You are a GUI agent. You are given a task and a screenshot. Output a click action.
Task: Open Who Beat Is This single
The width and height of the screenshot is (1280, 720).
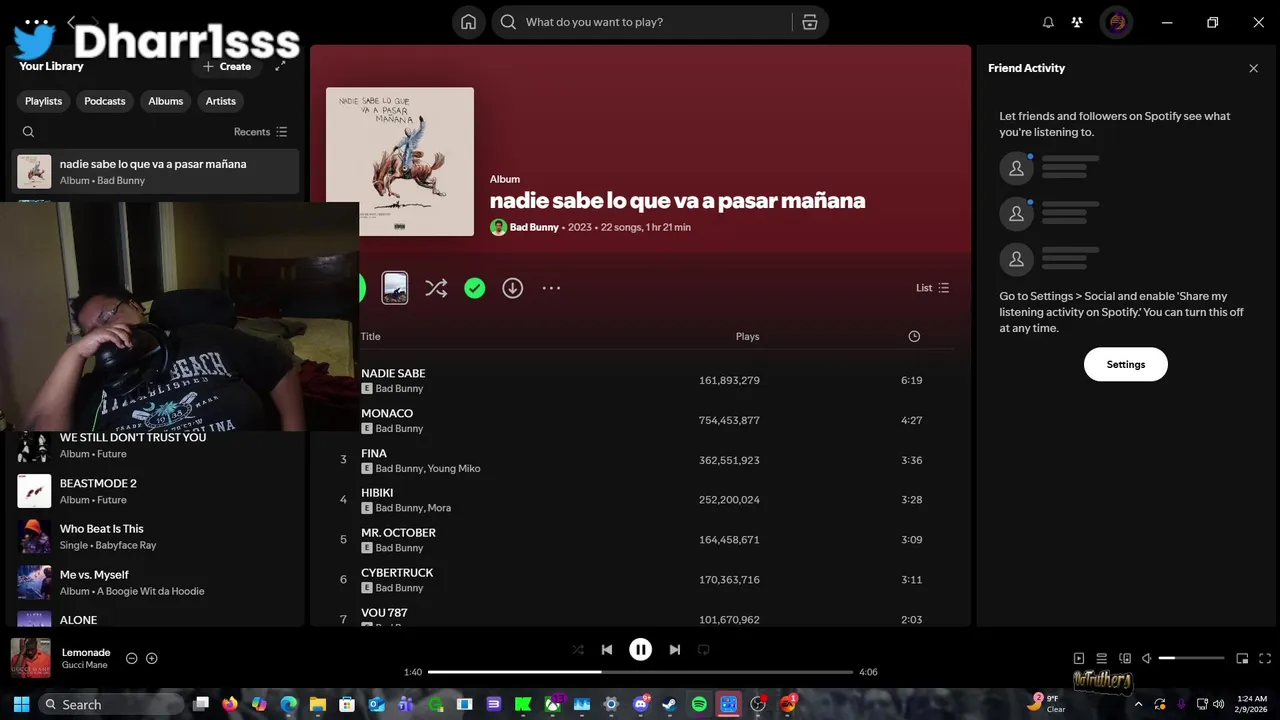[x=155, y=537]
